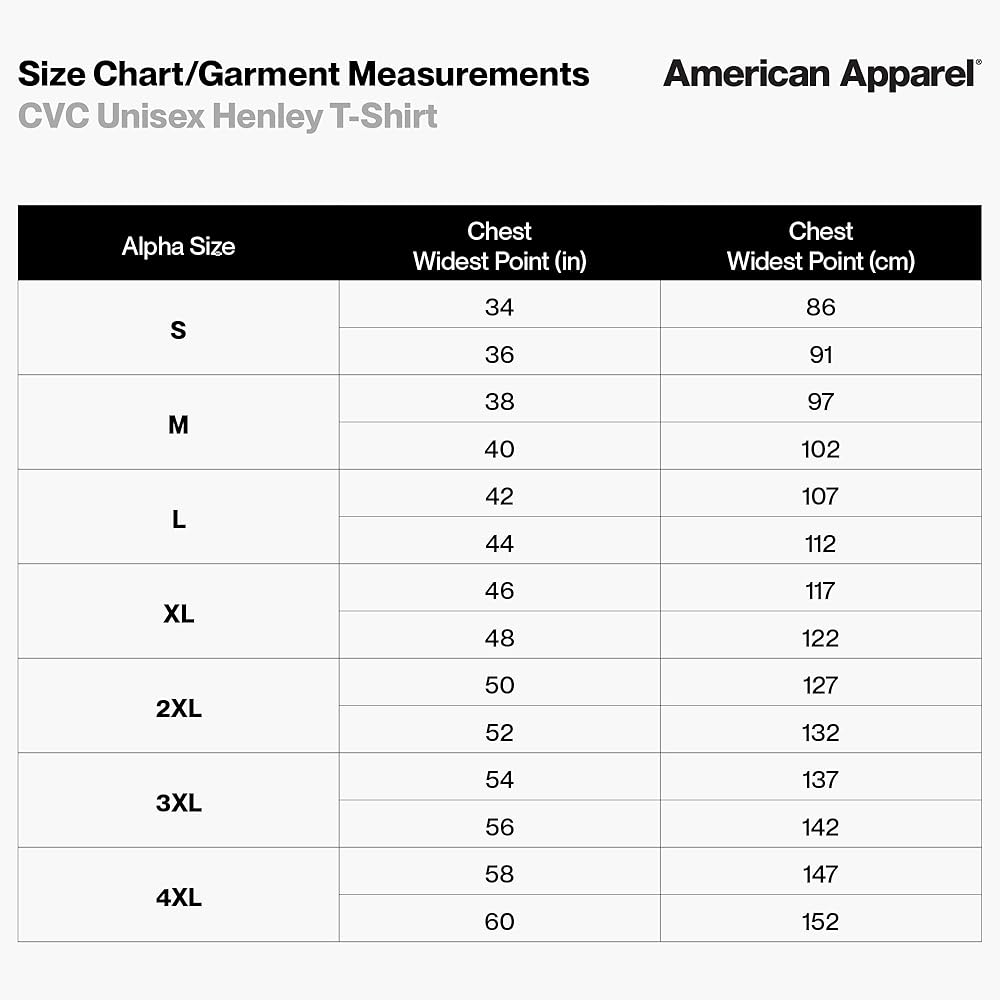The width and height of the screenshot is (1000, 1000).
Task: Select the 34 inch chest cell
Action: pyautogui.click(x=499, y=307)
